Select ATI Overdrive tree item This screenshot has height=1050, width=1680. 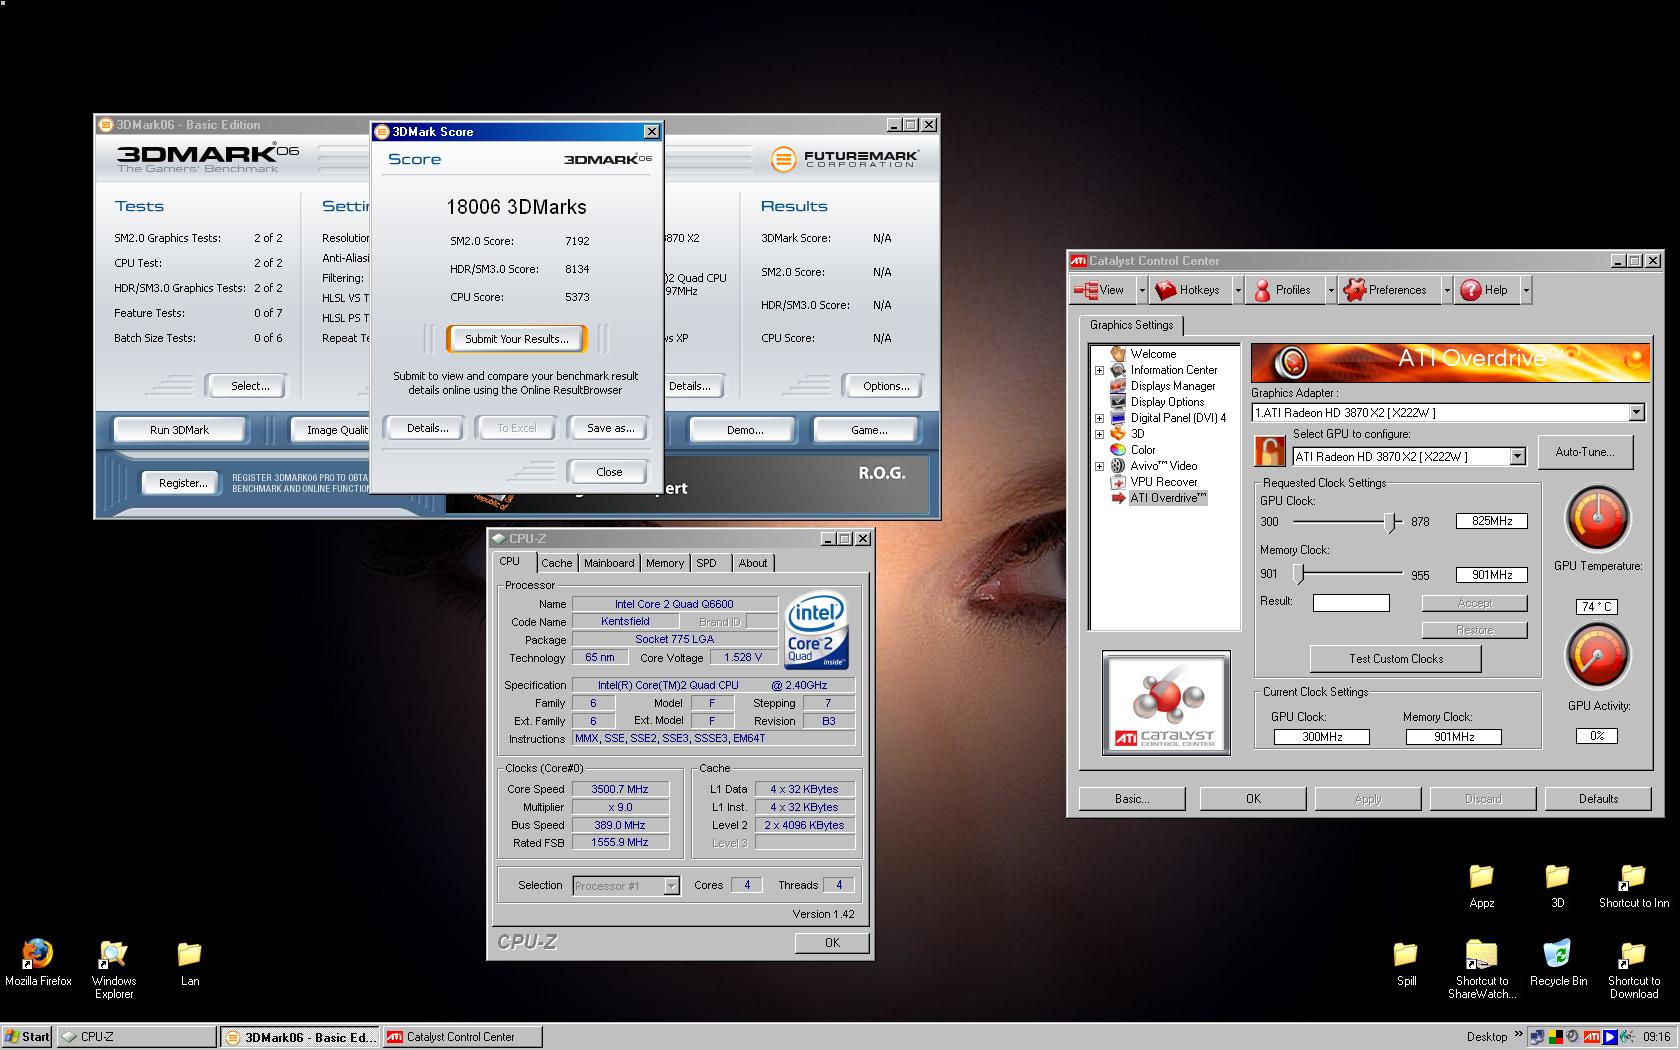[x=1168, y=498]
